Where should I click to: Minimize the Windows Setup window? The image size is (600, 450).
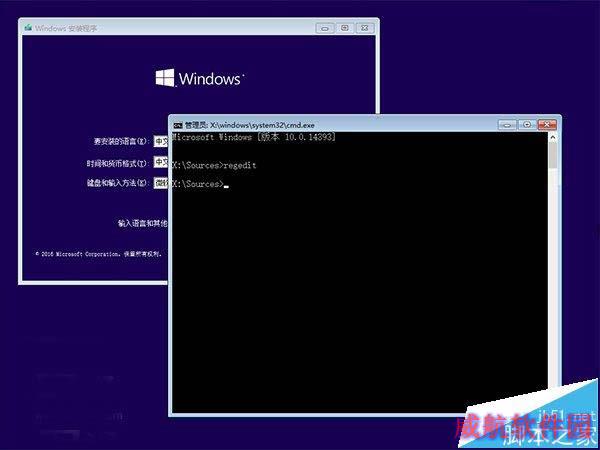tap(324, 28)
